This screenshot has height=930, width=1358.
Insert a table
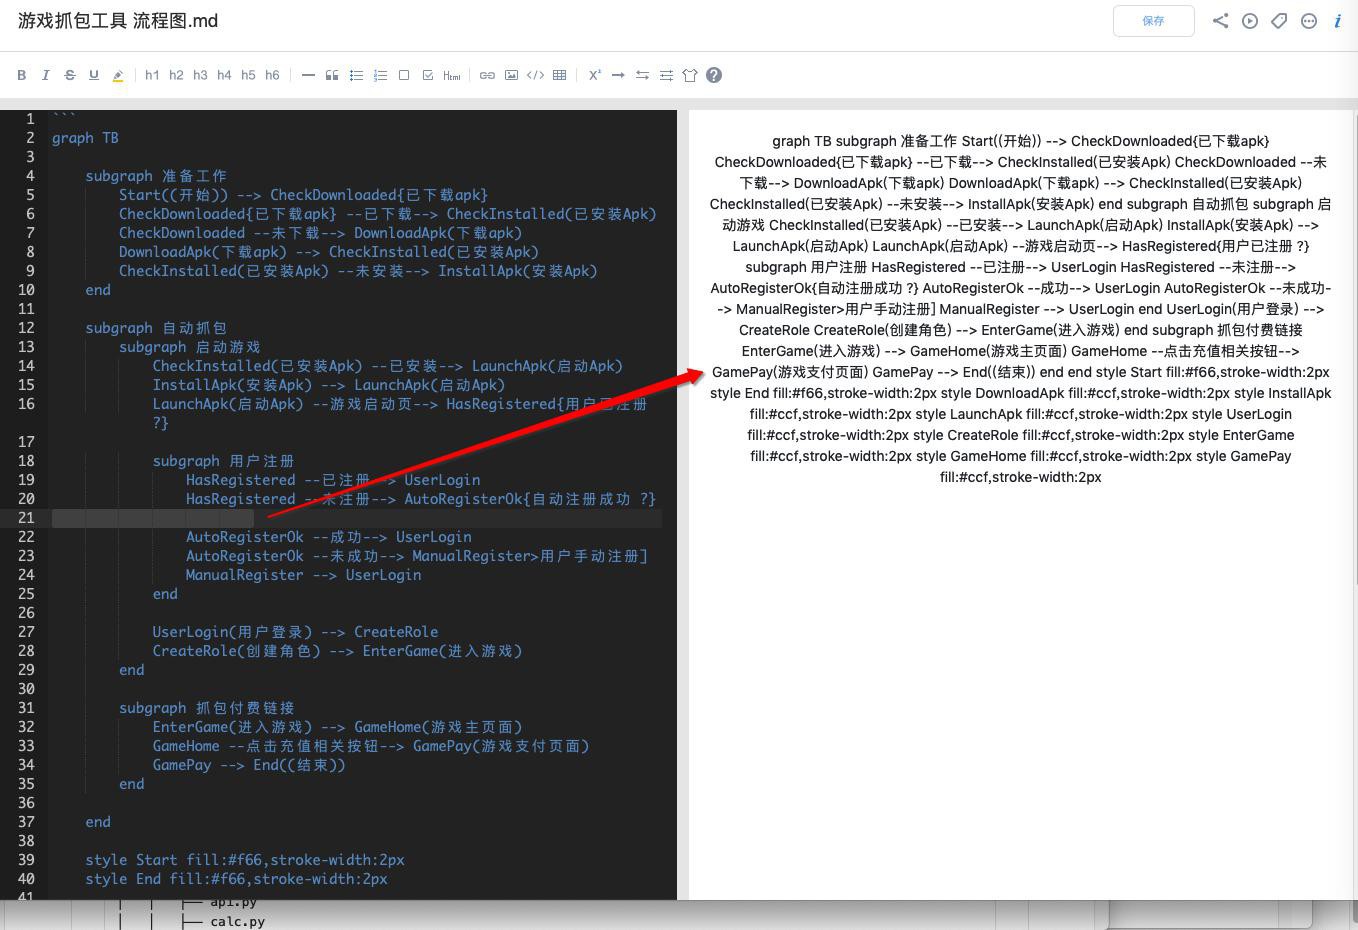[559, 75]
